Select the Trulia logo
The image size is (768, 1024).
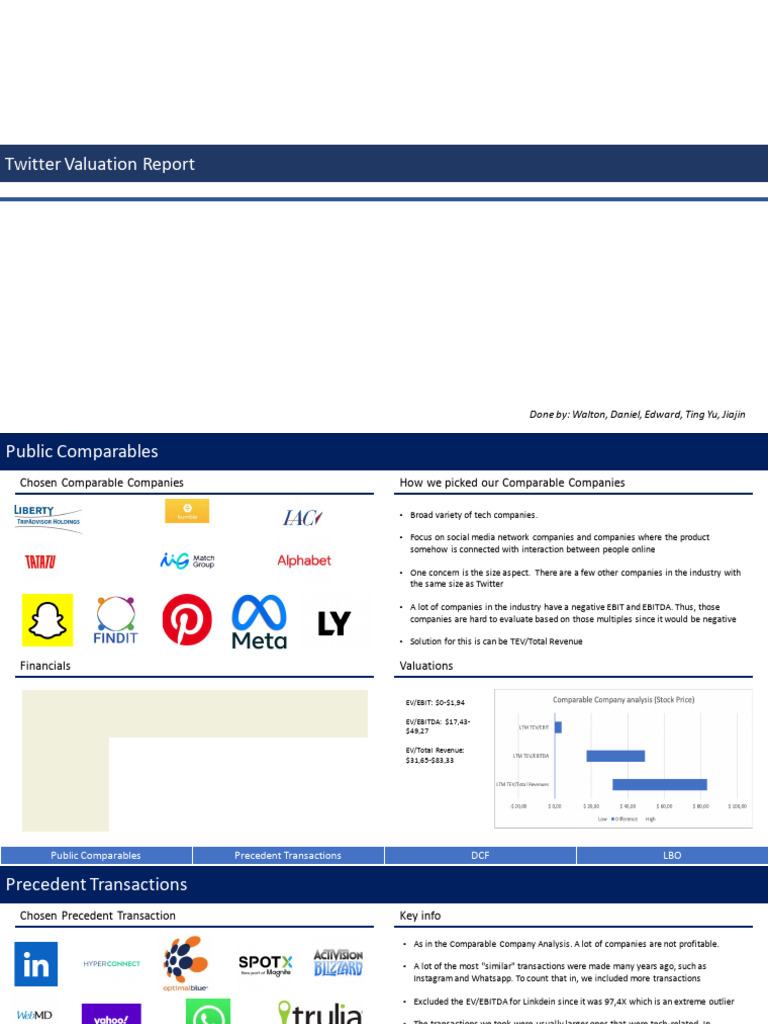tap(320, 1013)
